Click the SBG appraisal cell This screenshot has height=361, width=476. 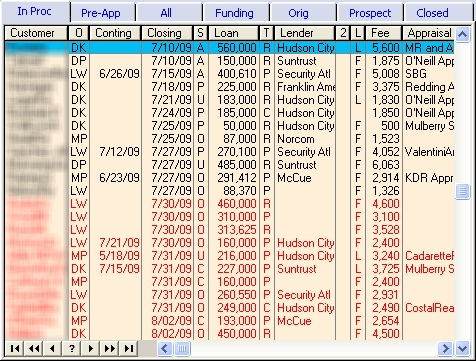[x=428, y=74]
